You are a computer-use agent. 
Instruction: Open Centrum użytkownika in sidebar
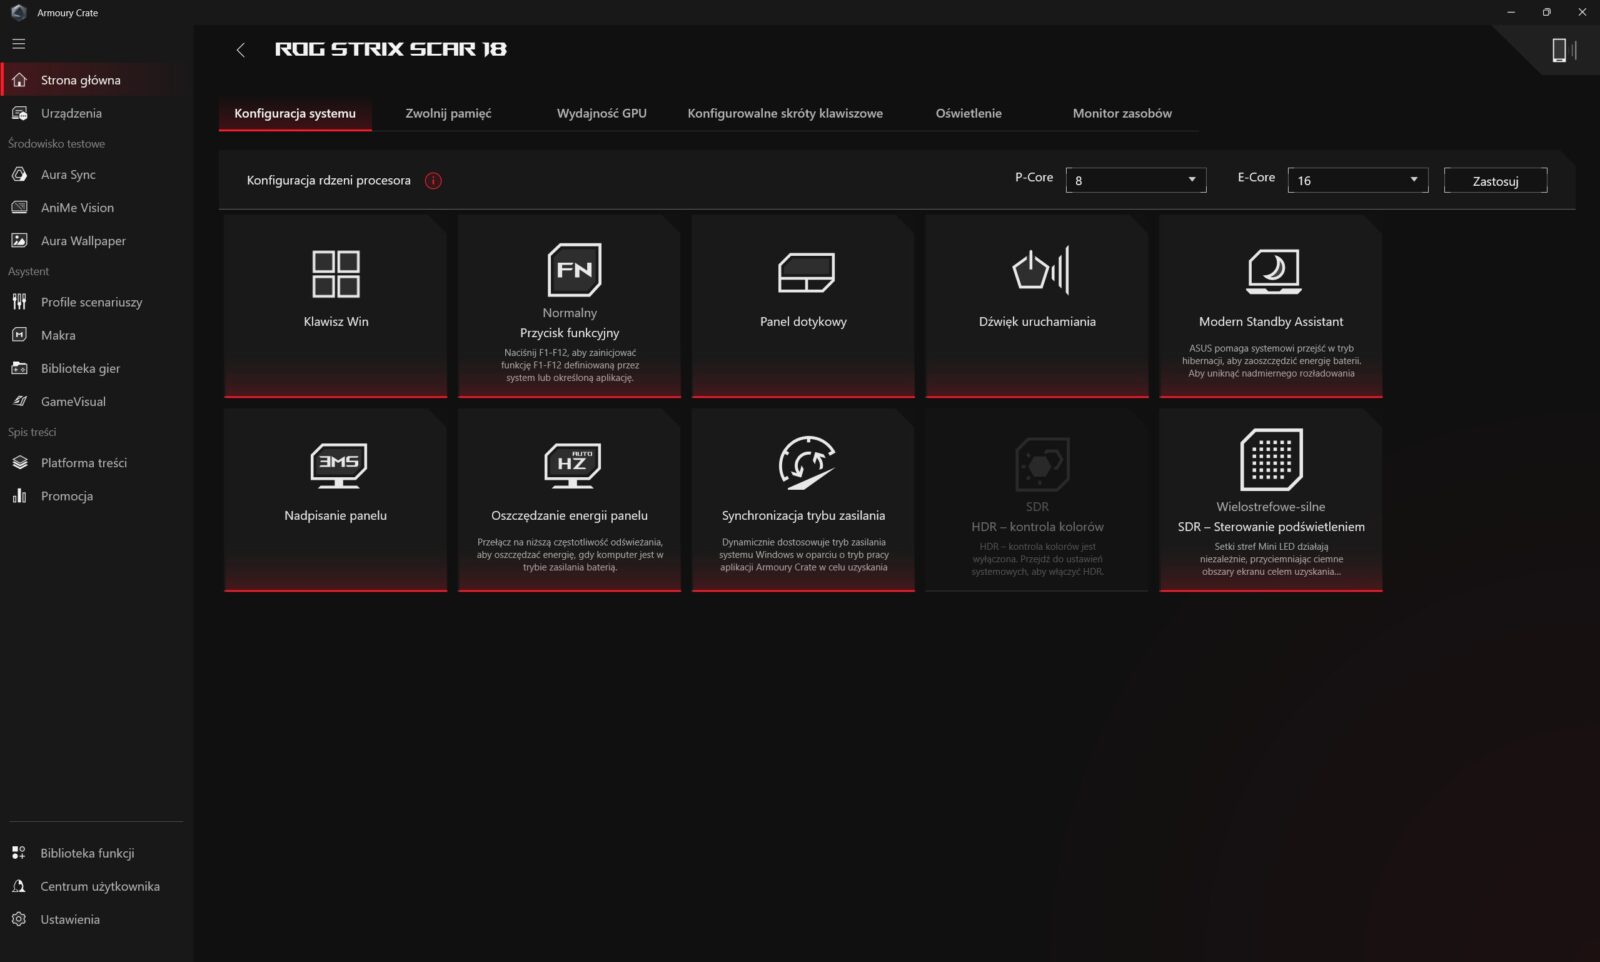tap(99, 887)
